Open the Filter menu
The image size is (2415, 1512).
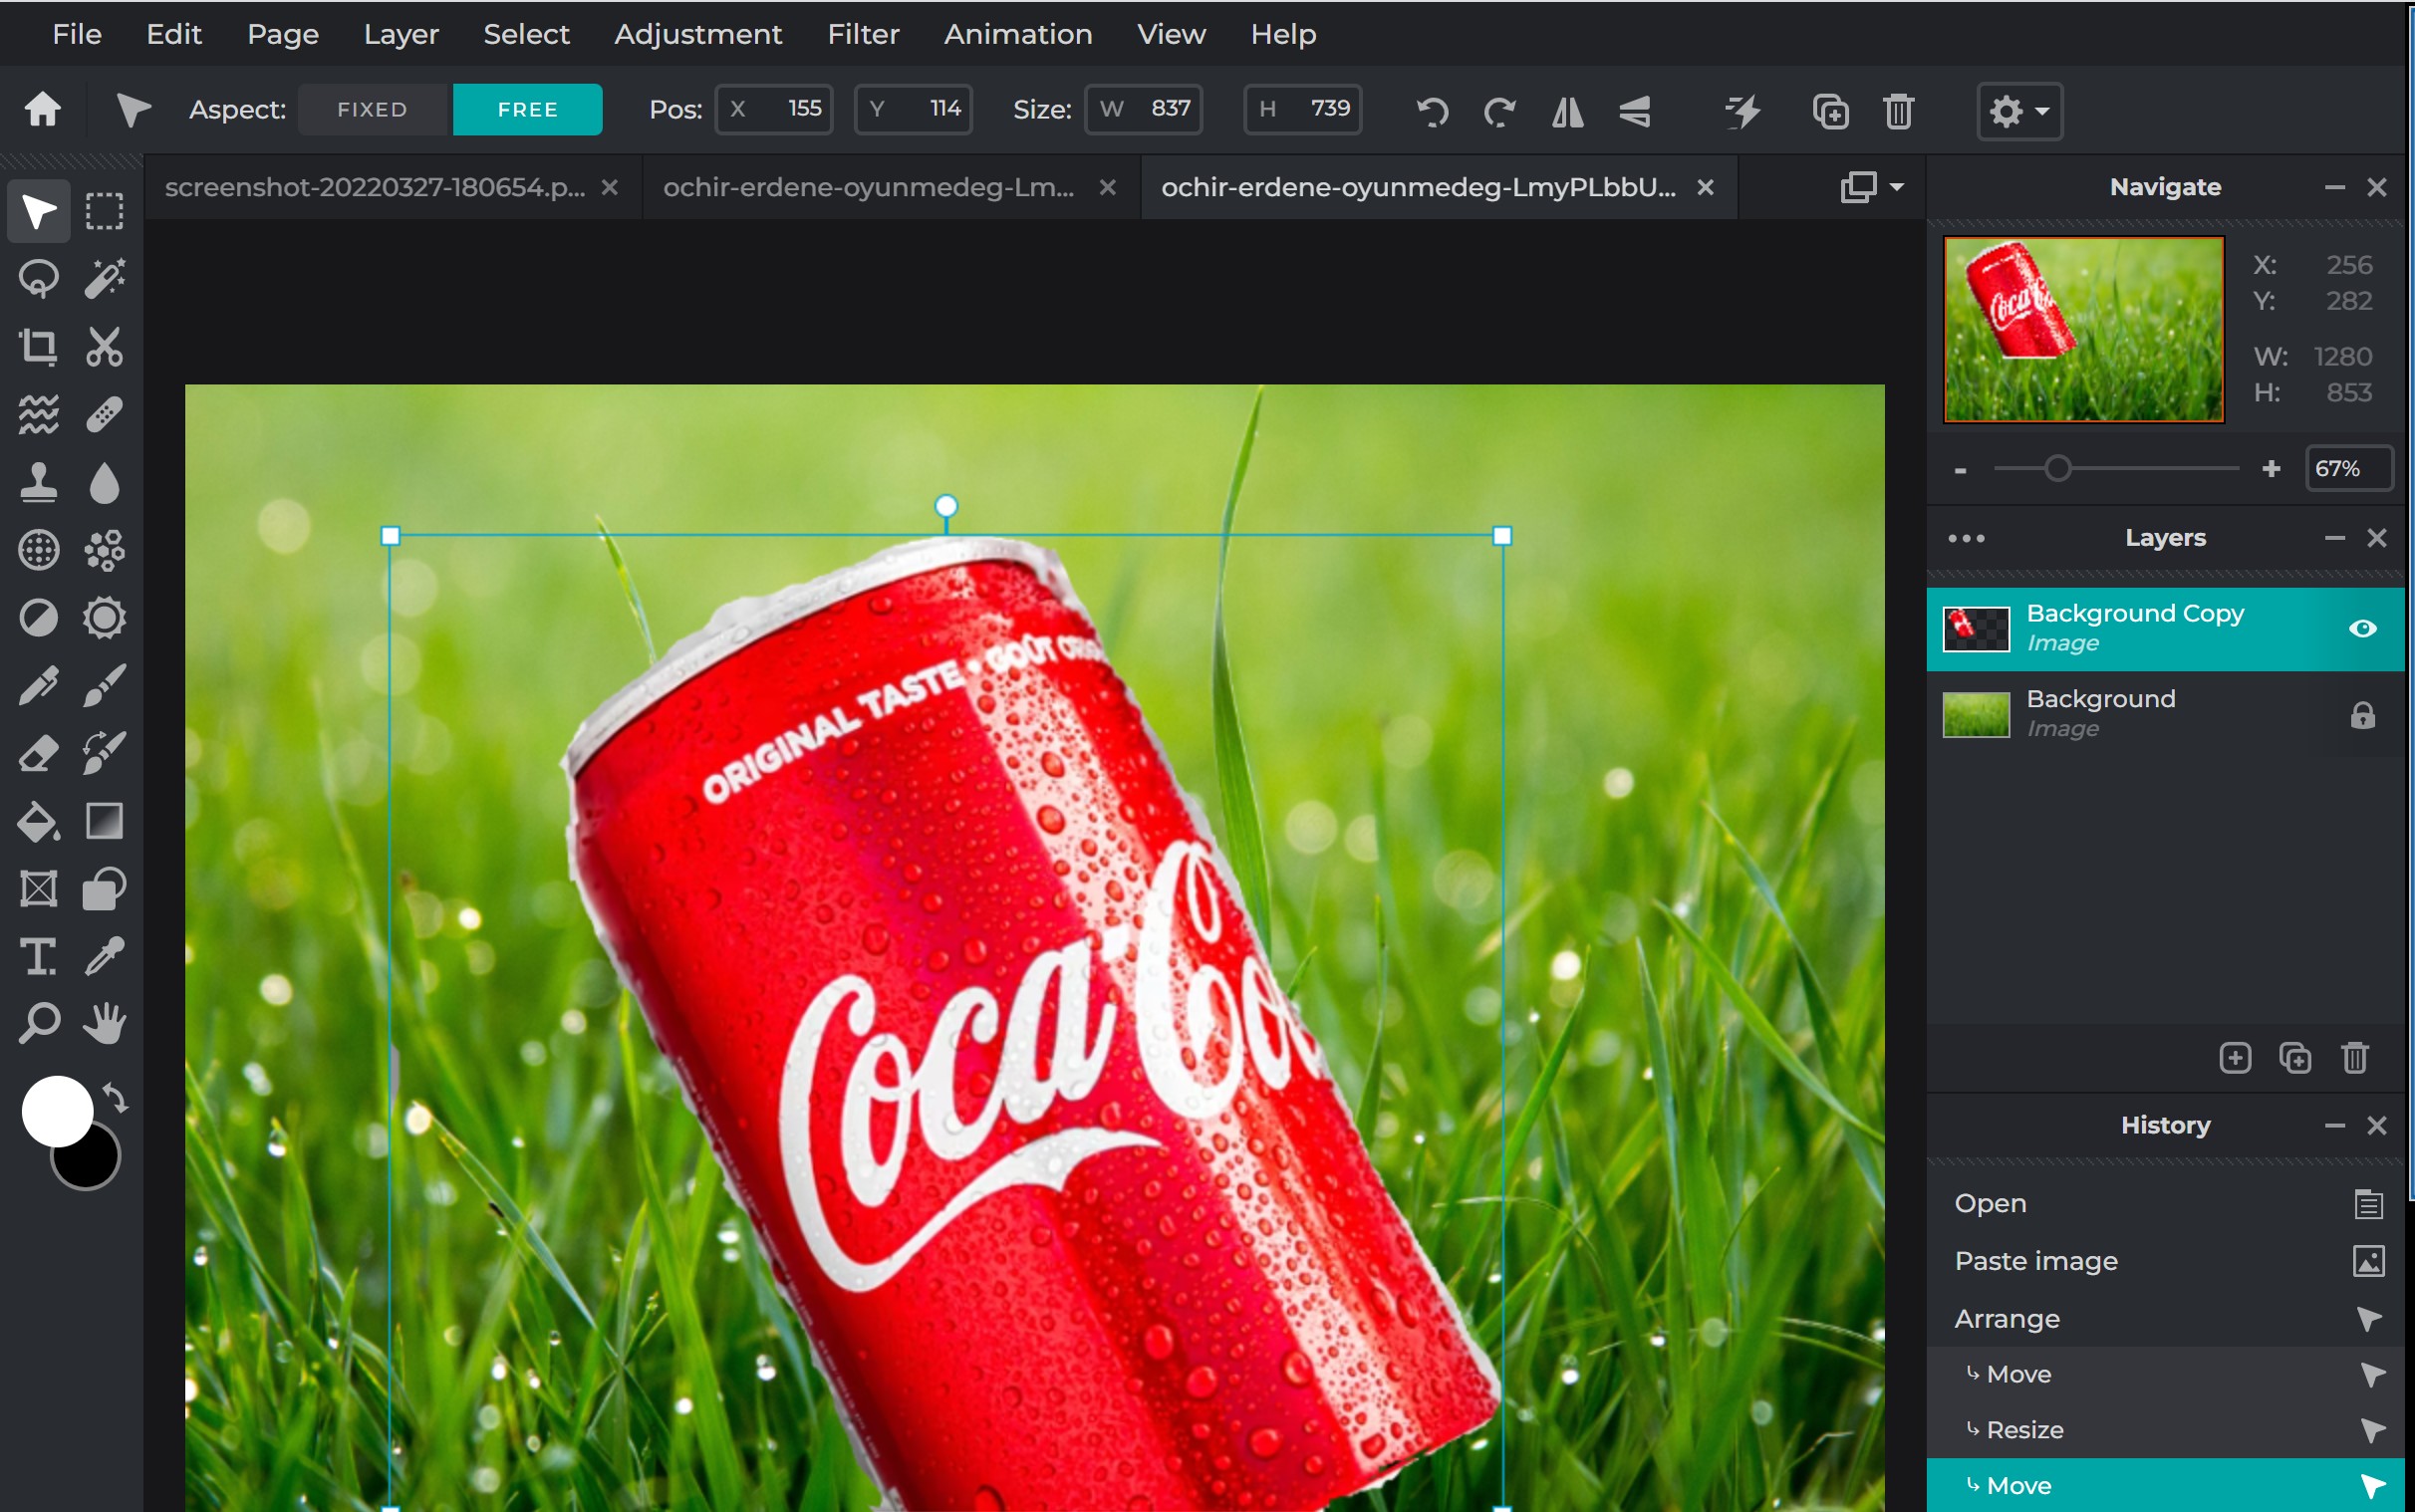[x=862, y=33]
